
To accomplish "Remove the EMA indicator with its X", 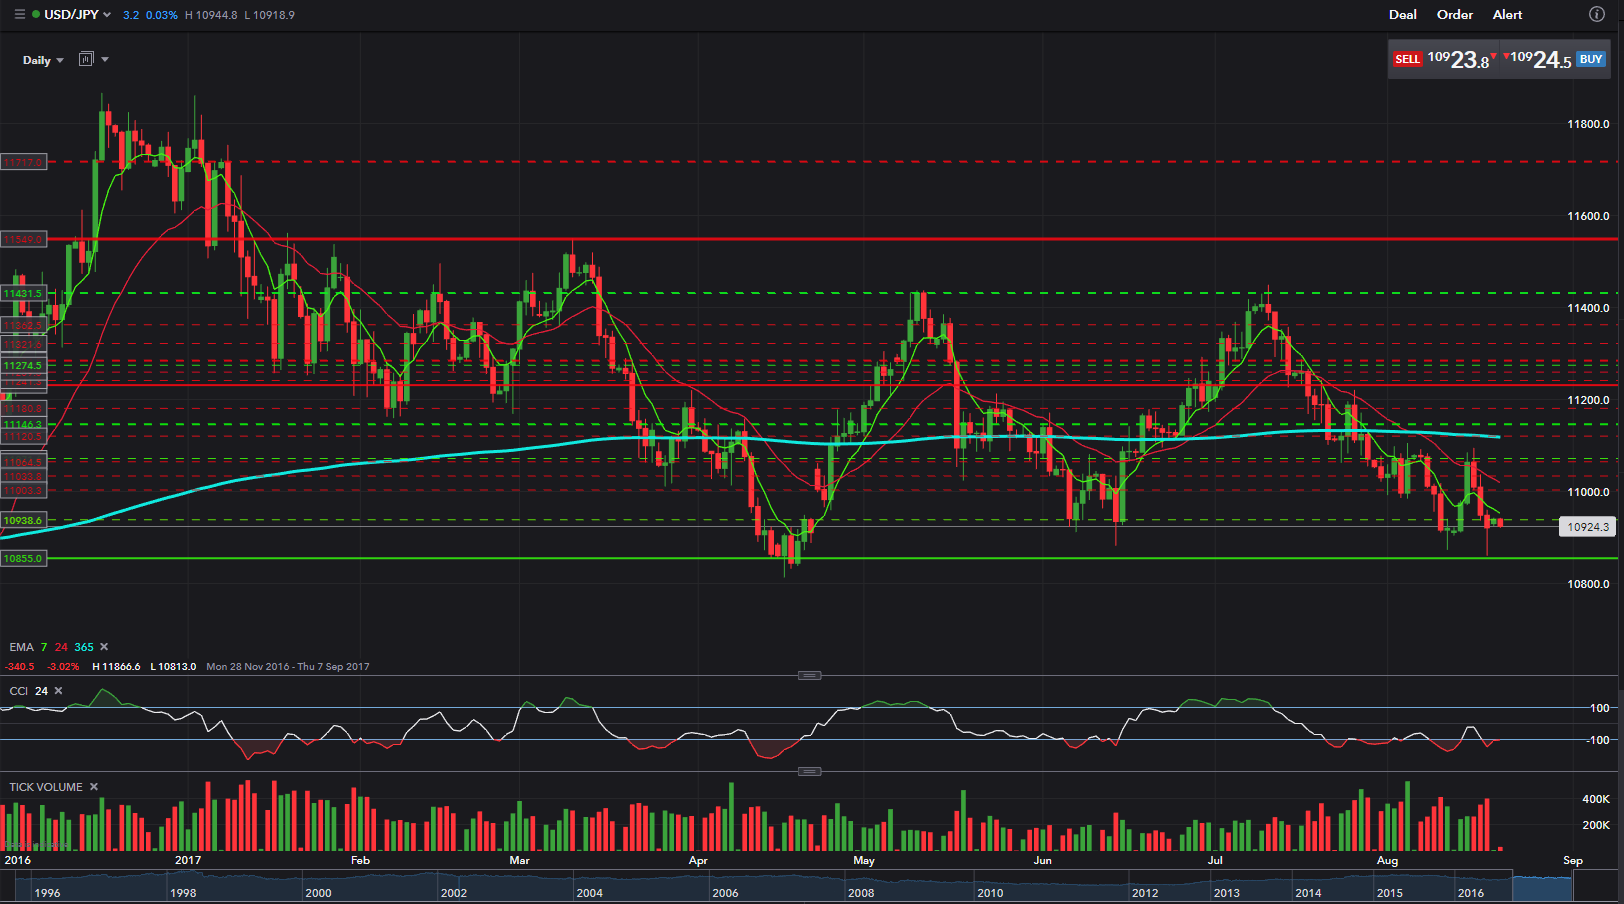I will coord(104,647).
